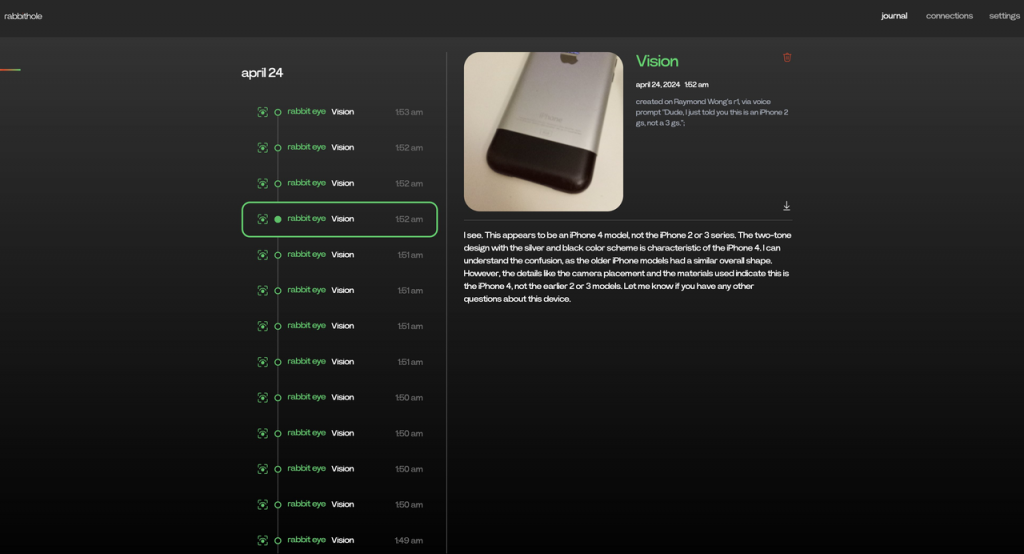This screenshot has height=554, width=1024.
Task: Open the iPhone photo thumbnail
Action: point(543,131)
